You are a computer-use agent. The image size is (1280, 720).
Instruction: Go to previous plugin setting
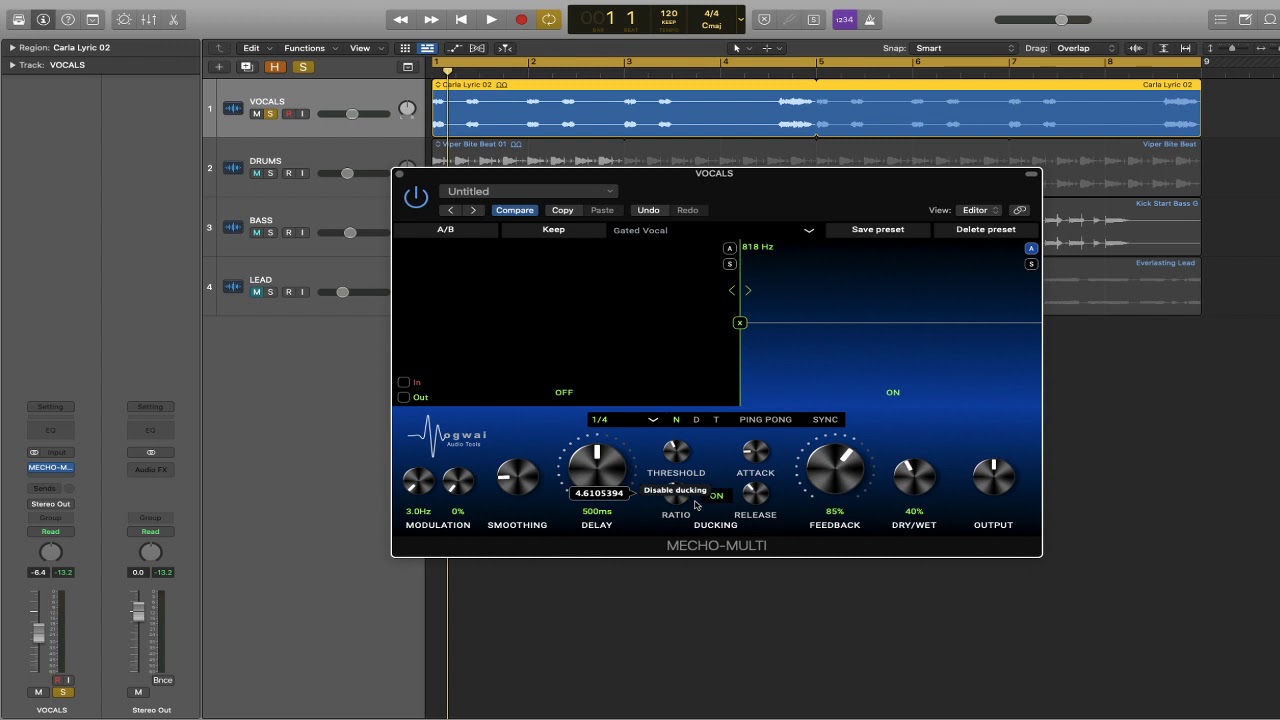point(451,210)
